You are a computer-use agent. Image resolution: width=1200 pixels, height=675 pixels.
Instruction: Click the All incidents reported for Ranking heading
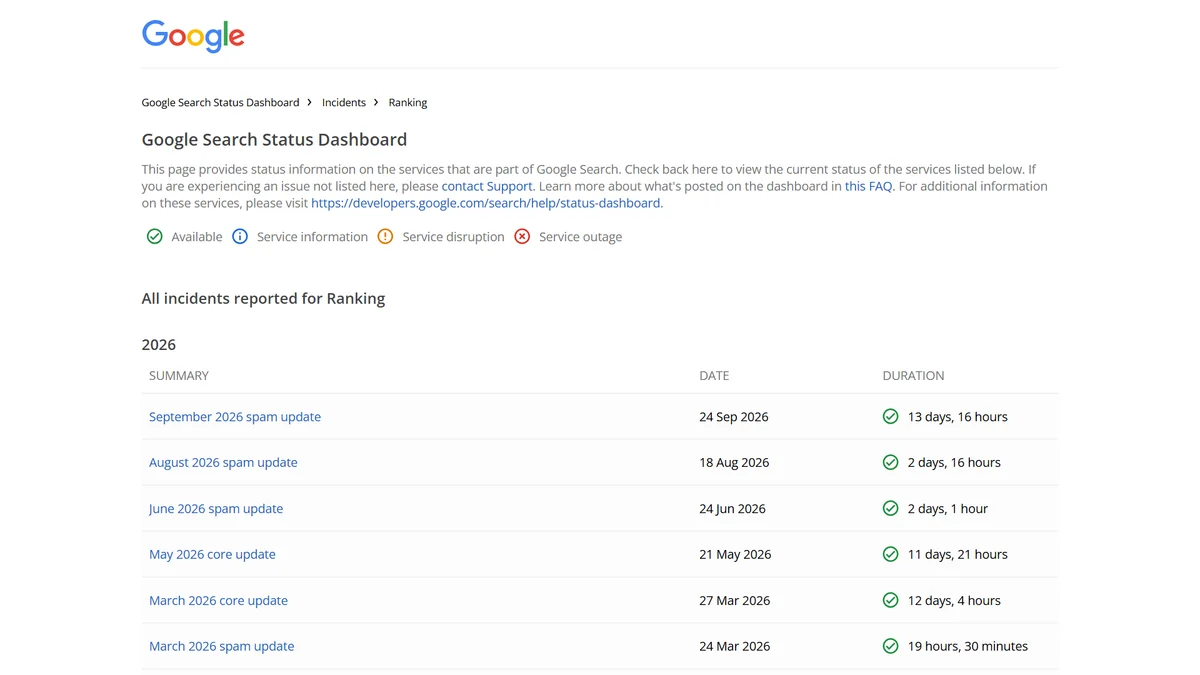point(263,298)
